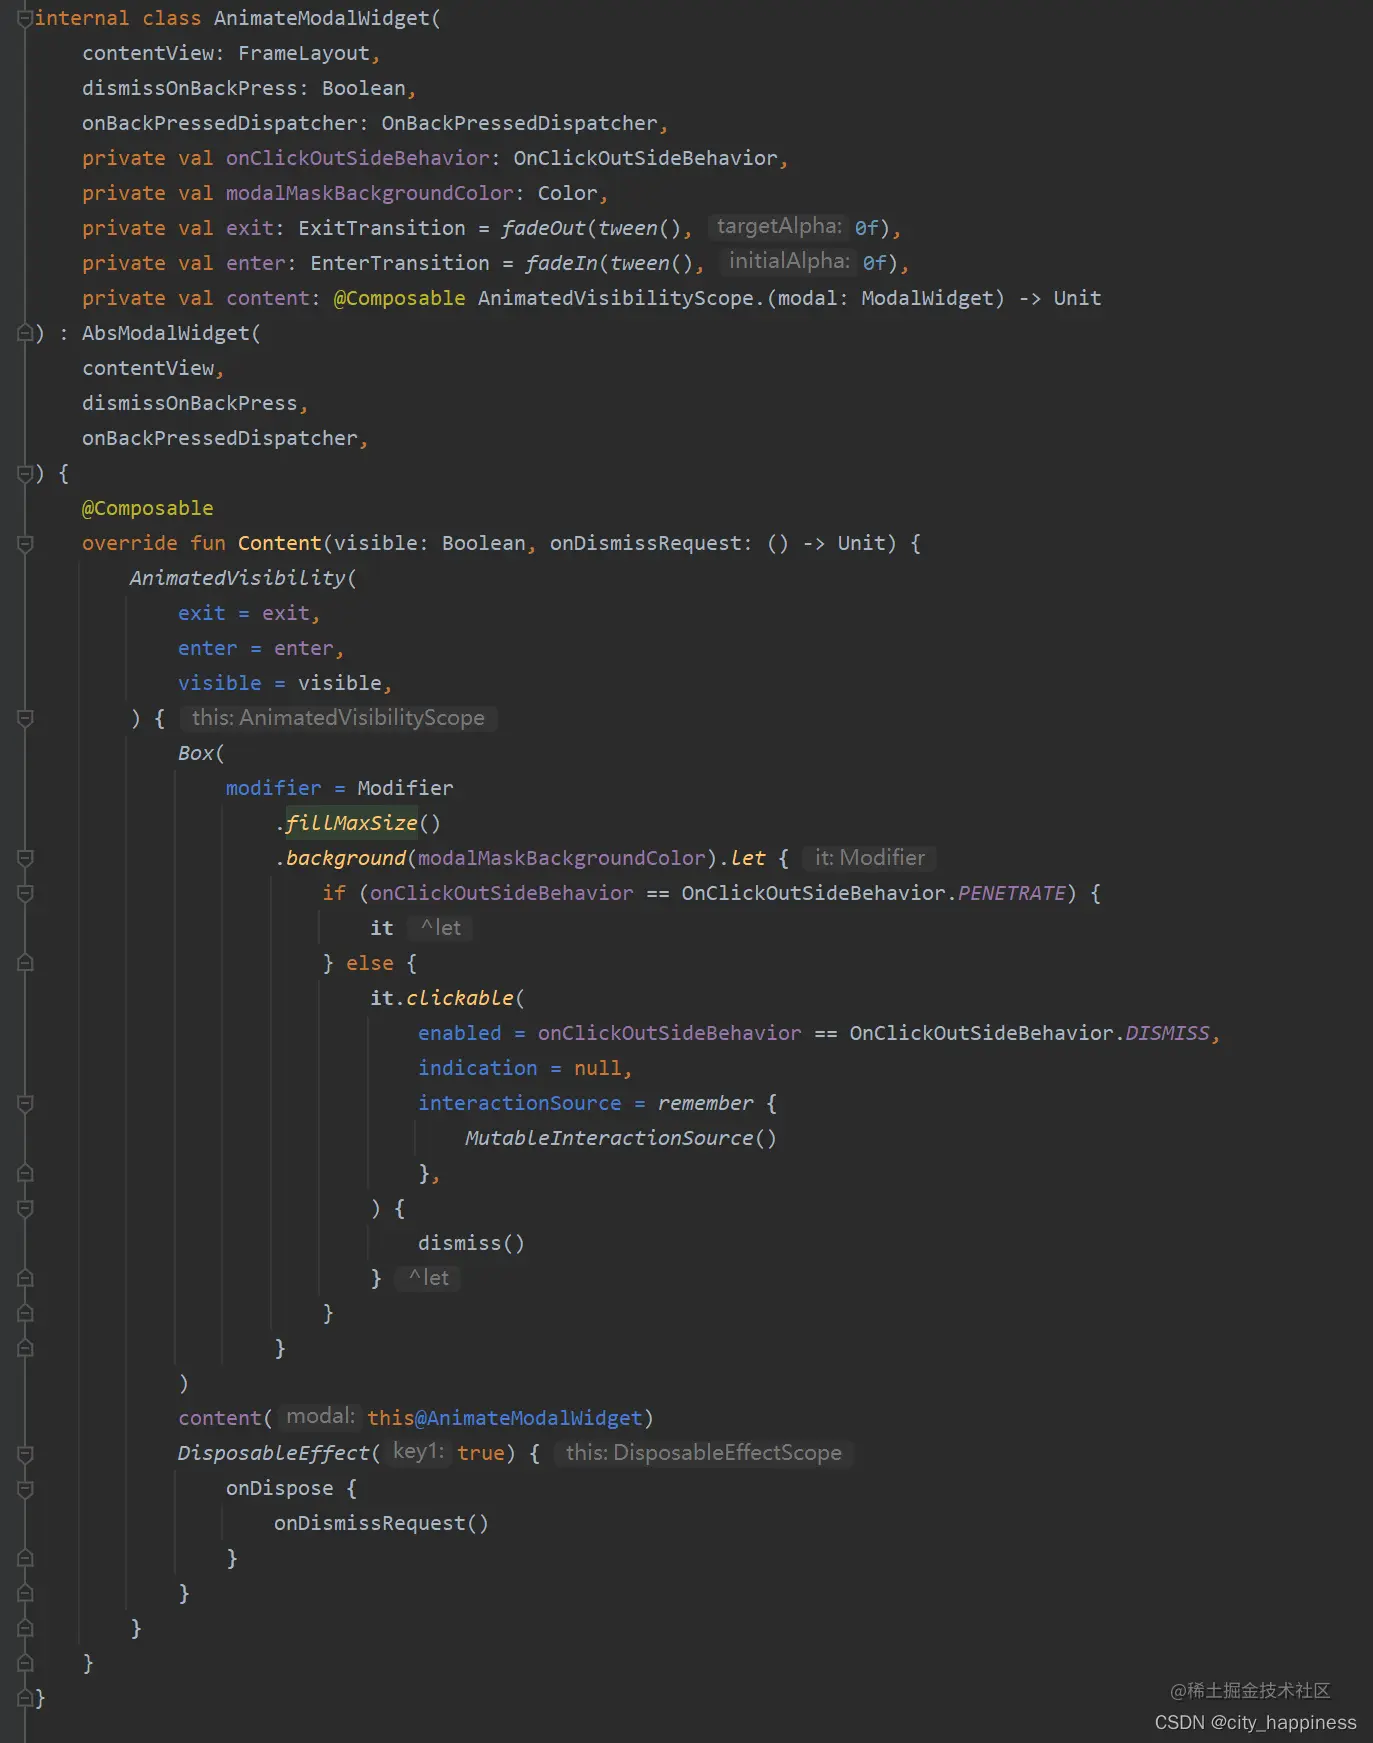This screenshot has width=1373, height=1743.
Task: Click the "indication" named argument
Action: (x=478, y=1069)
